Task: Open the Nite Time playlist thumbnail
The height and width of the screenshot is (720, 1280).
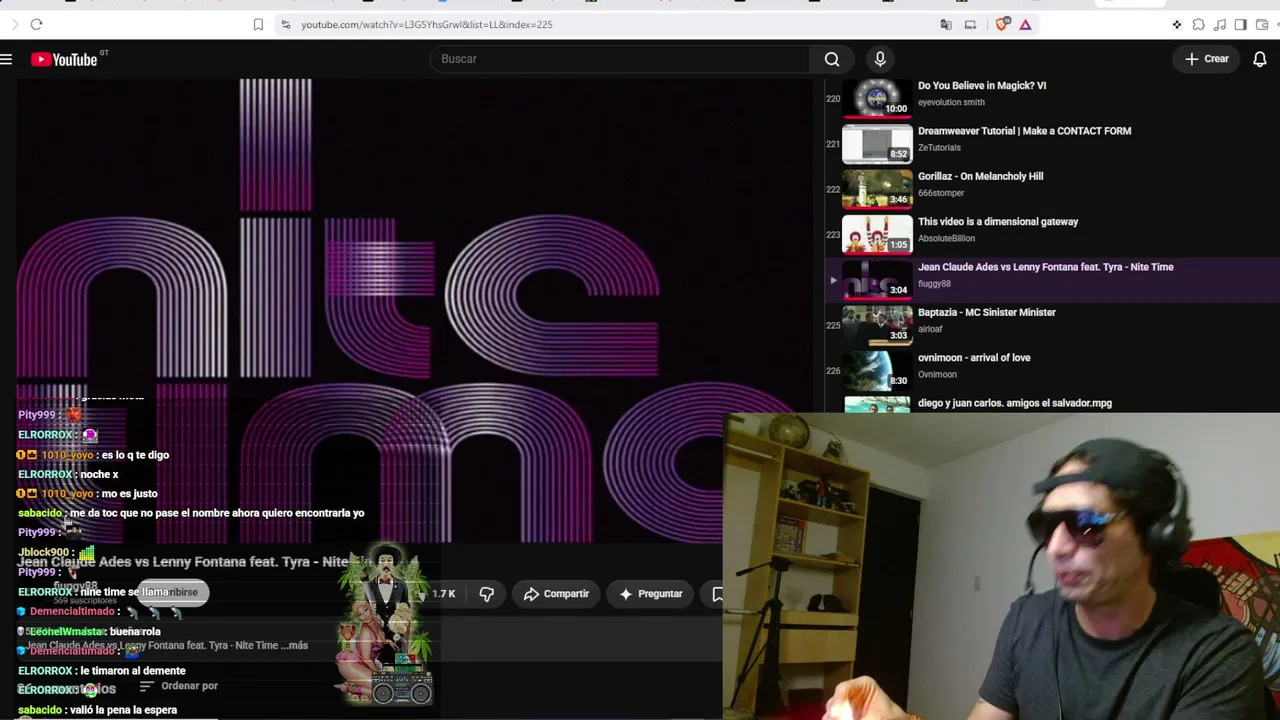Action: point(877,279)
